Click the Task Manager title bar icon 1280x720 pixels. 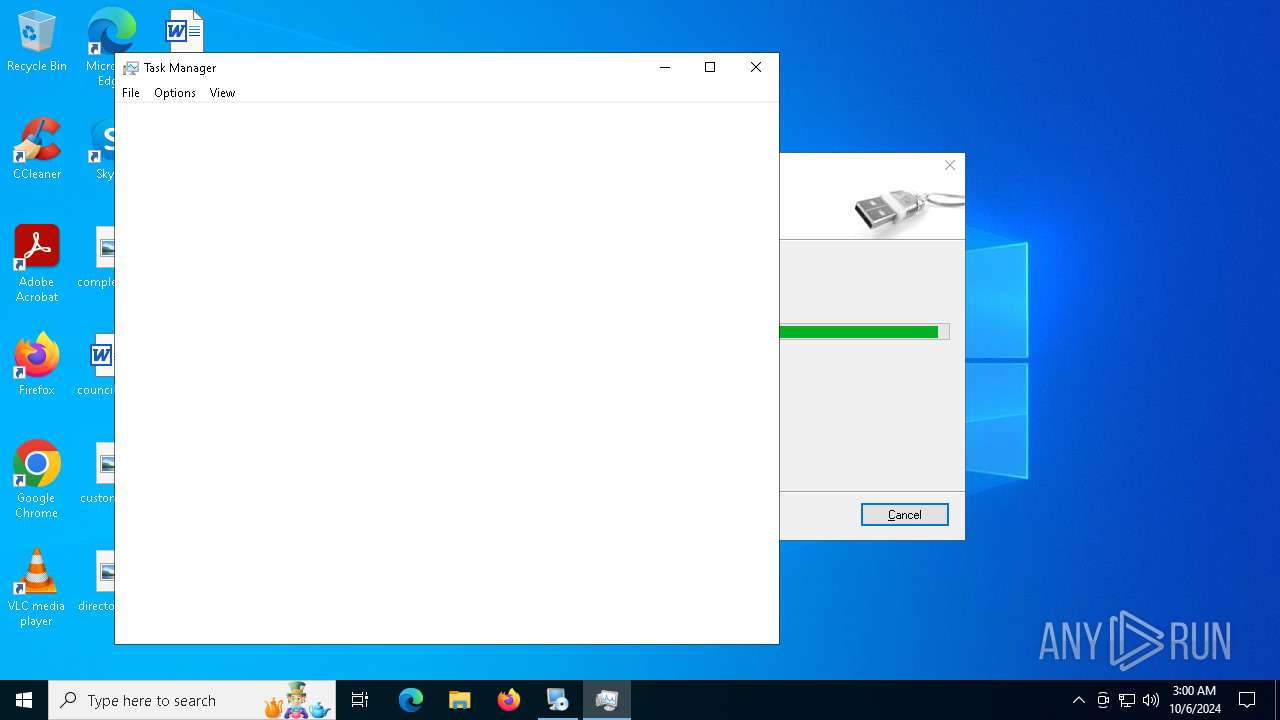pos(131,68)
